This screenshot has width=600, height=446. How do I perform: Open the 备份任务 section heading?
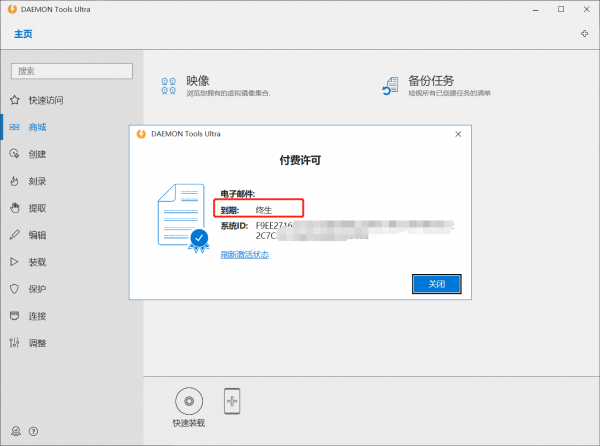[431, 81]
